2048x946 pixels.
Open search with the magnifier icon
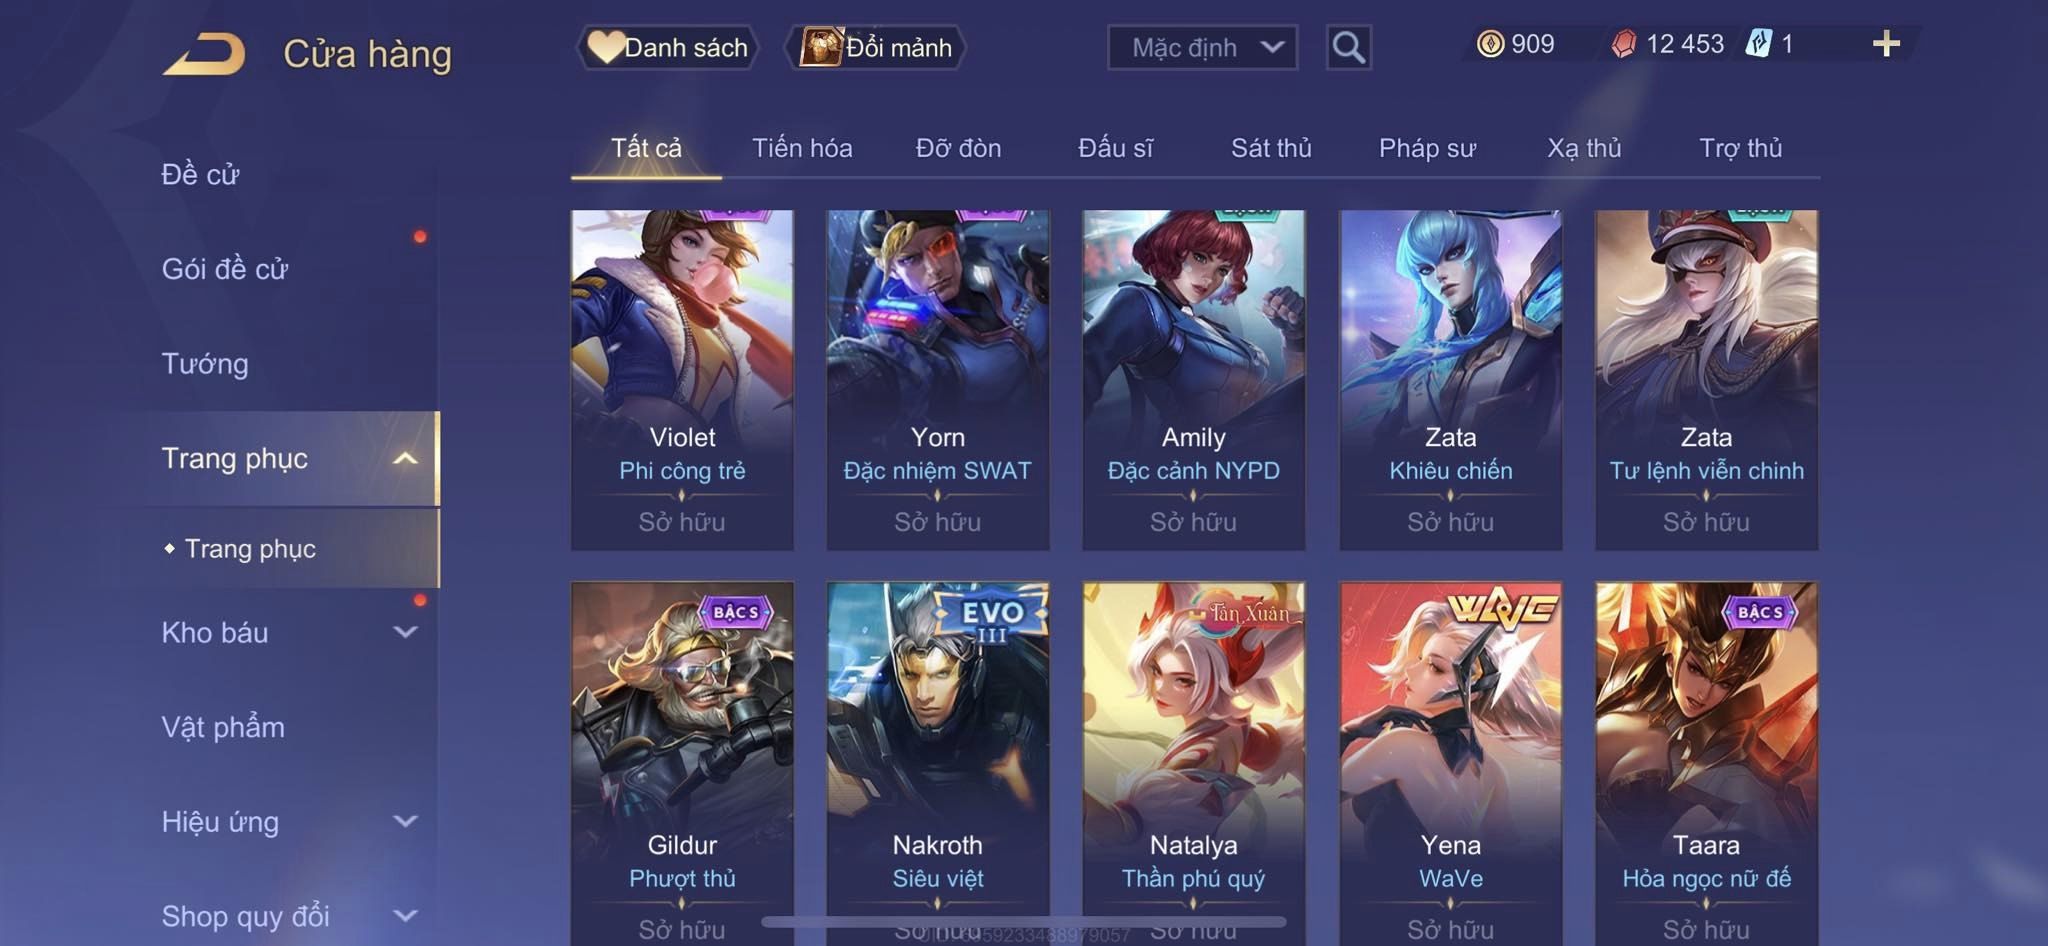[x=1348, y=47]
